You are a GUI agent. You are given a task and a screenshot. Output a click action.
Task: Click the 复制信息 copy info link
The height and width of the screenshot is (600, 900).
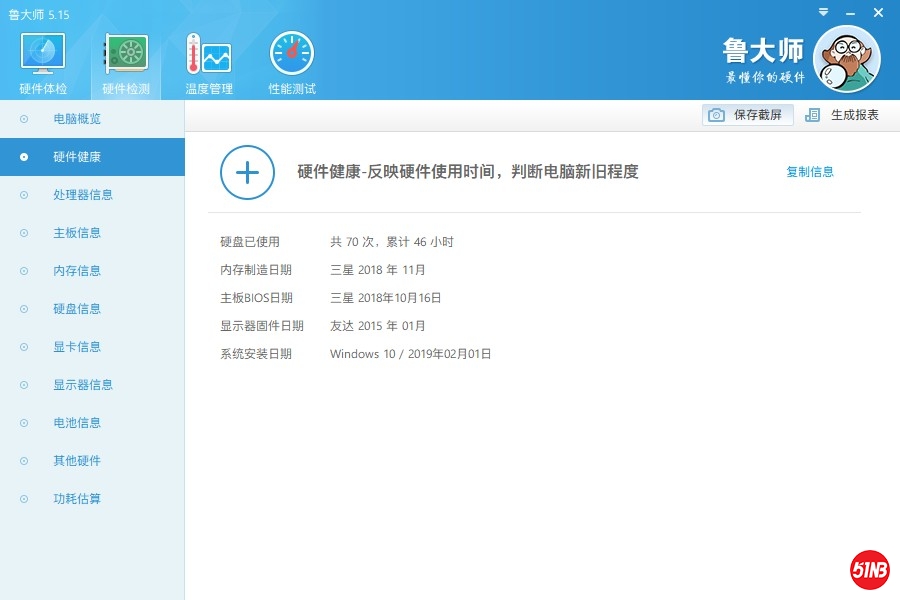809,172
